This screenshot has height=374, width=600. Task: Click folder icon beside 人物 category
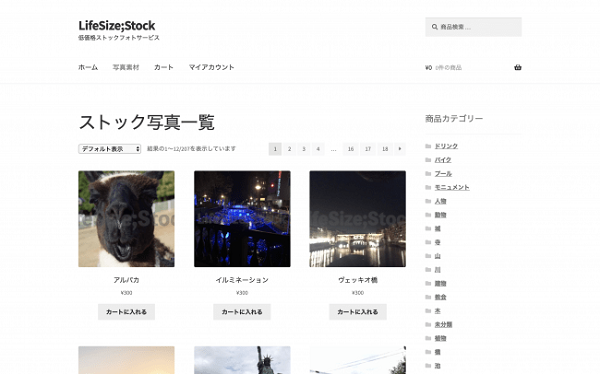point(428,201)
